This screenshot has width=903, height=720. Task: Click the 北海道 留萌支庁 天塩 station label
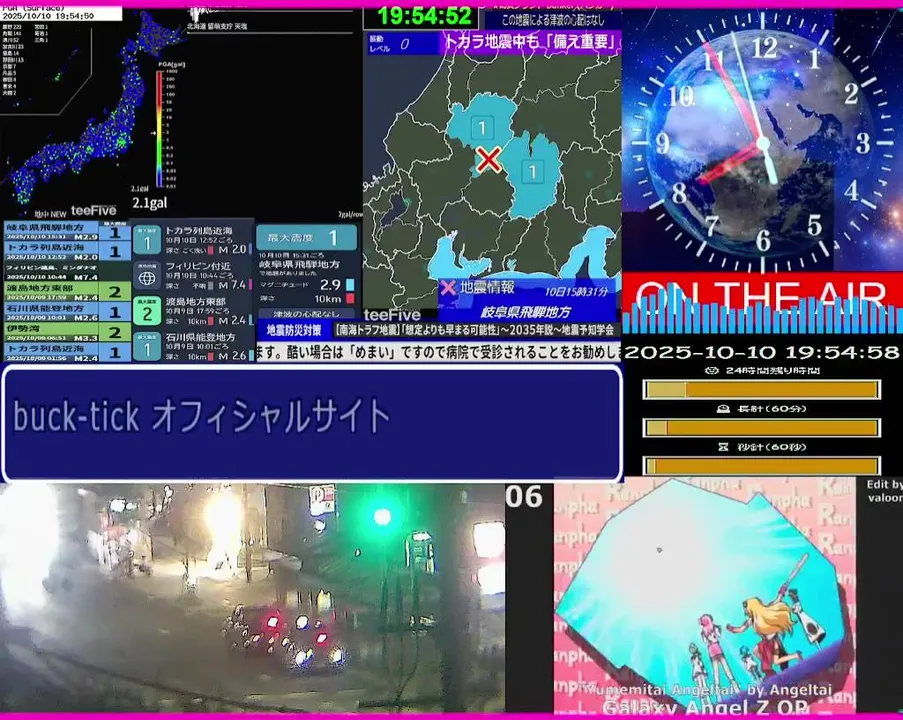(217, 26)
